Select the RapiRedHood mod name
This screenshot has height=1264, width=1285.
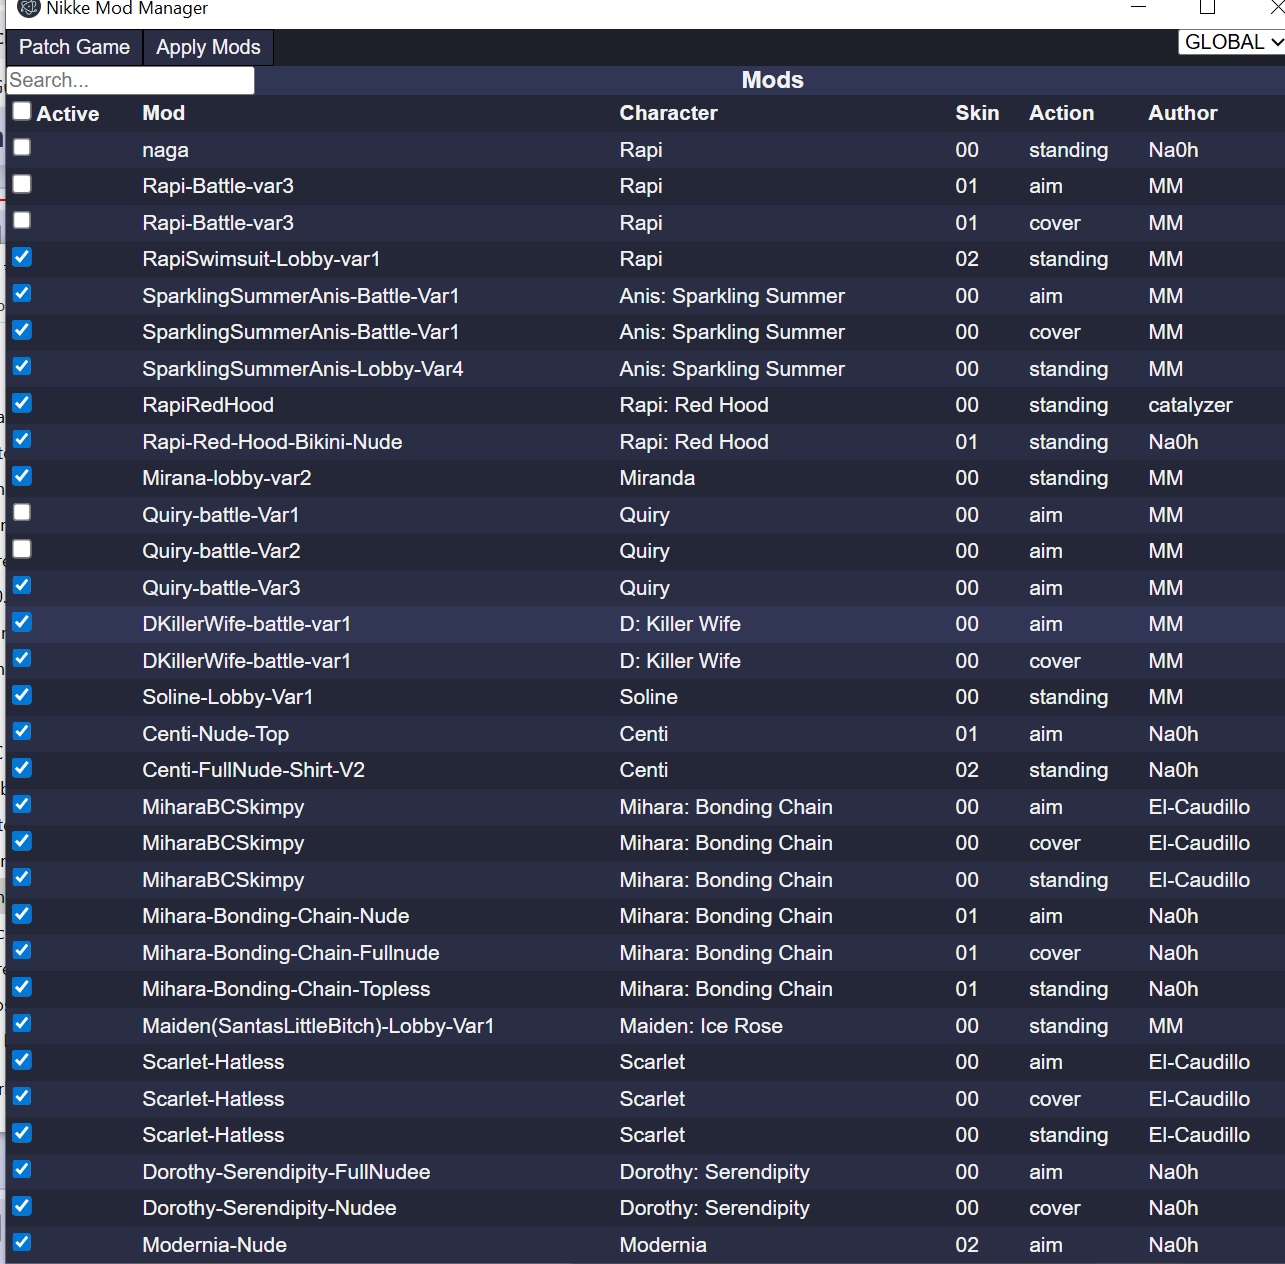point(208,405)
